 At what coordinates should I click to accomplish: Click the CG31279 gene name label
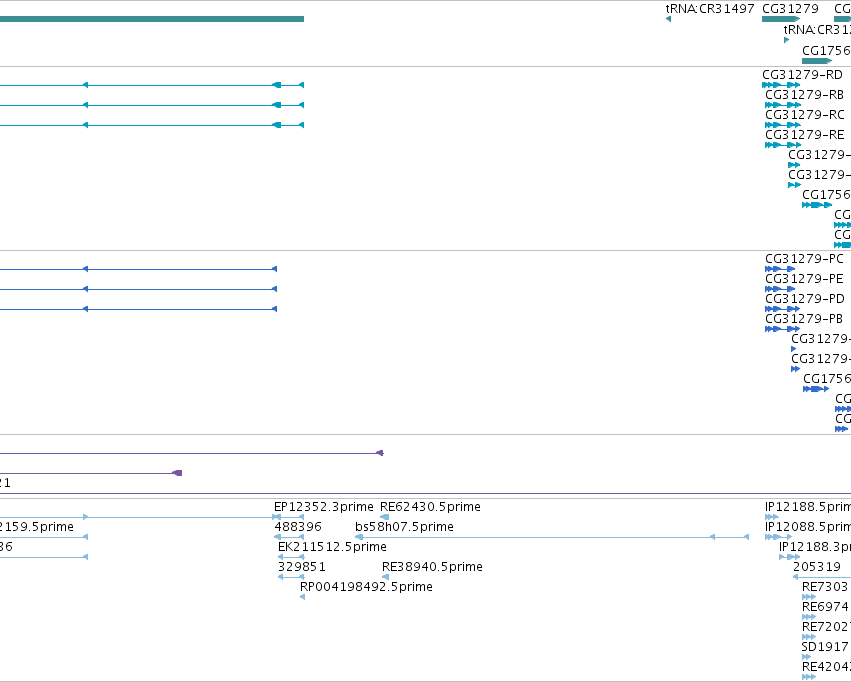790,9
